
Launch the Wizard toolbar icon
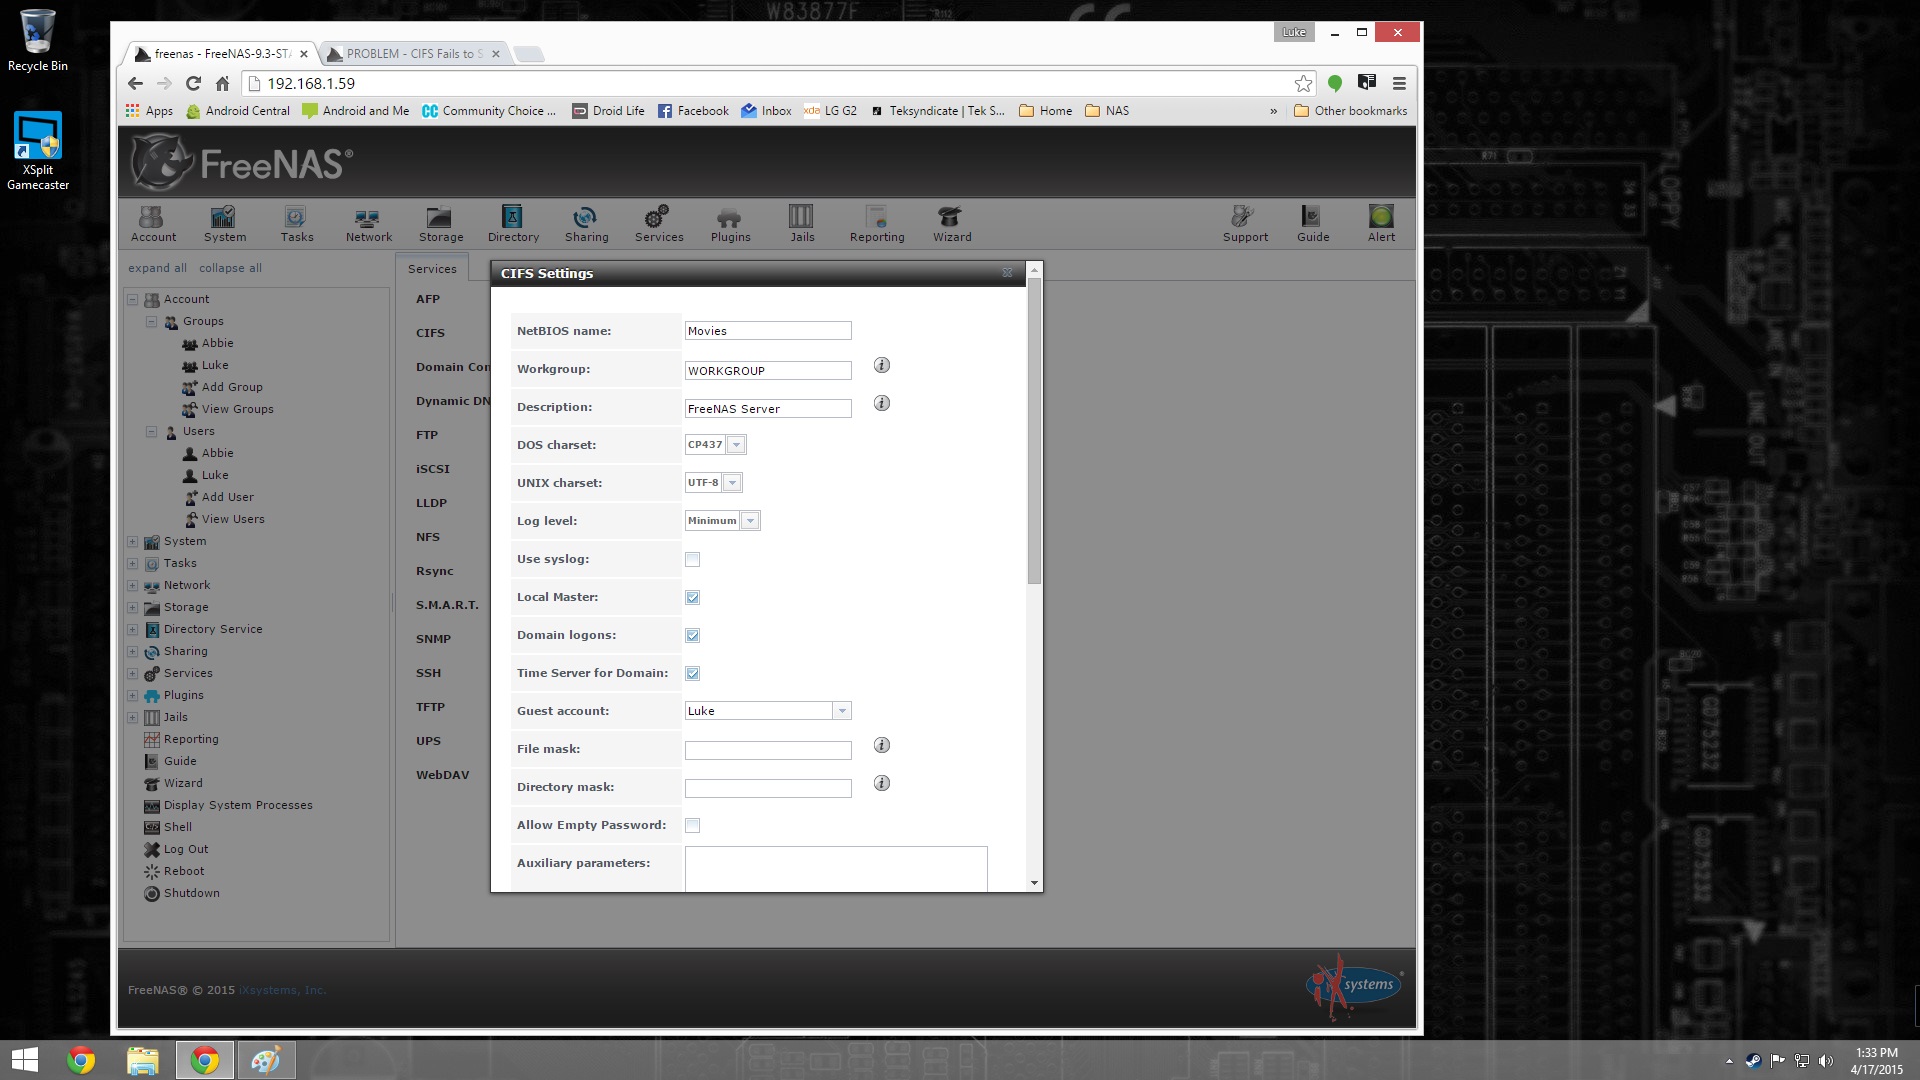(x=951, y=224)
